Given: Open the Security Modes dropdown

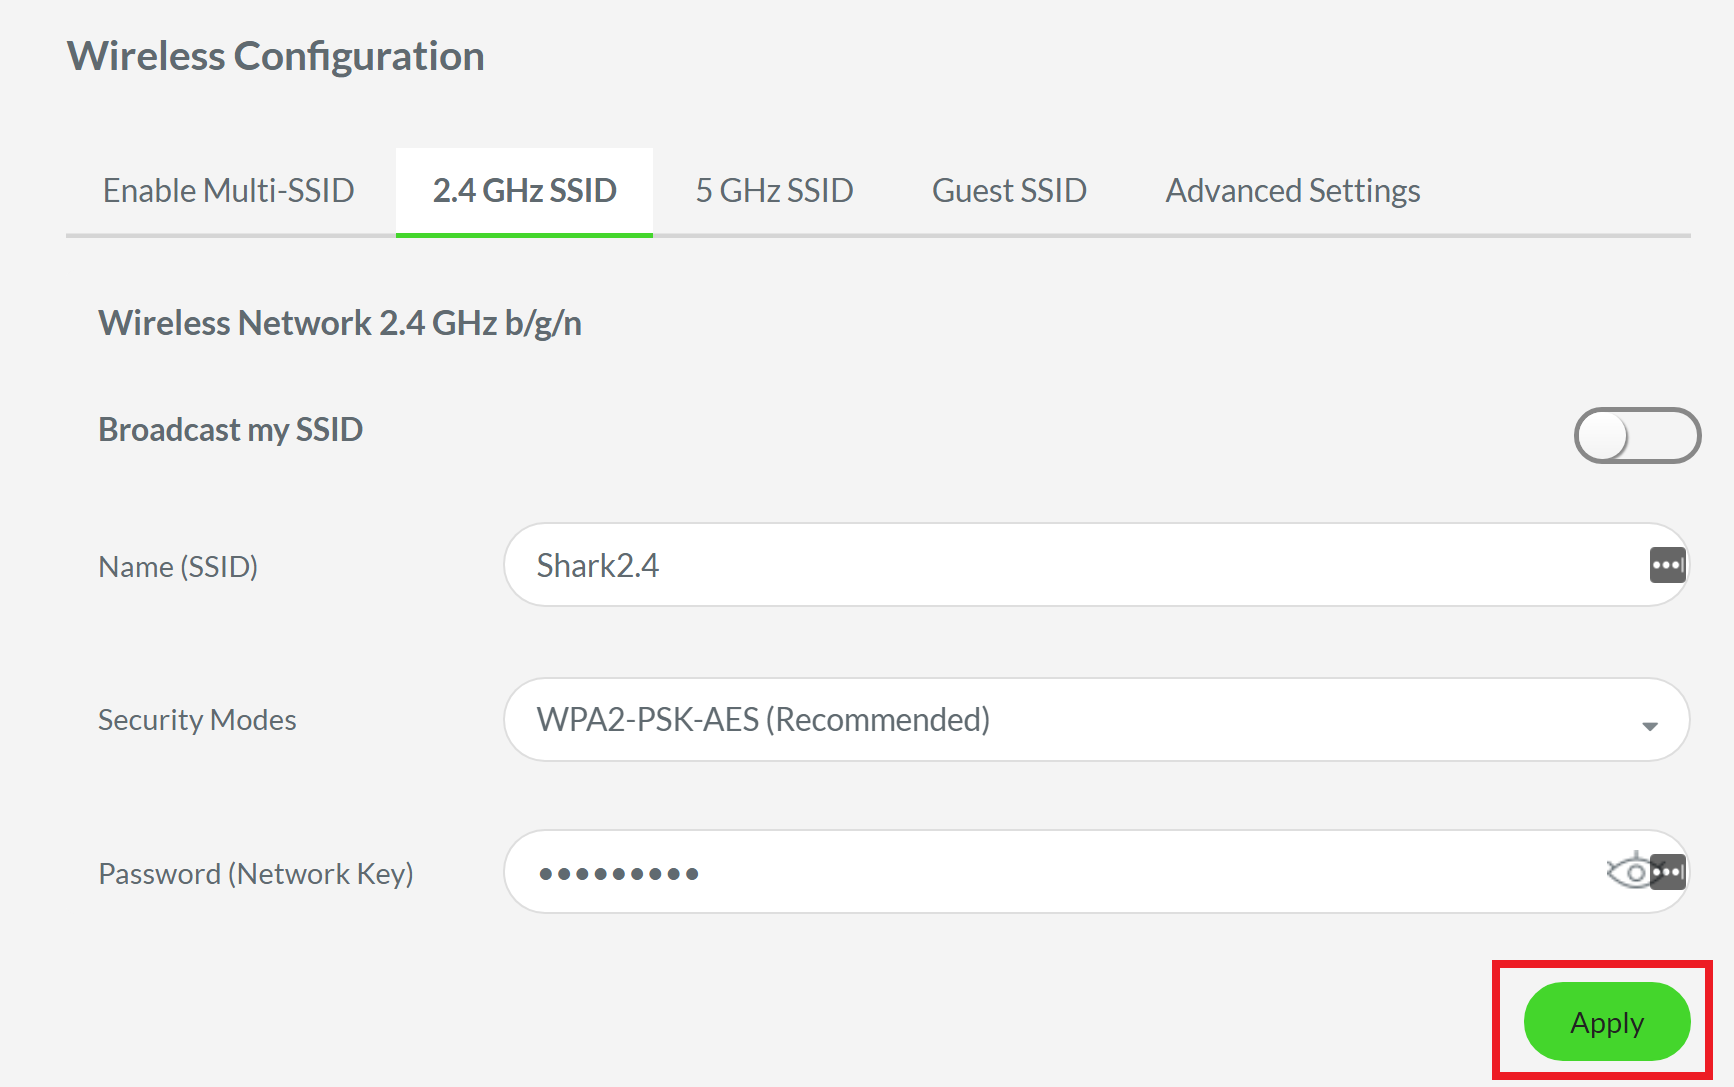Looking at the screenshot, I should point(1095,720).
